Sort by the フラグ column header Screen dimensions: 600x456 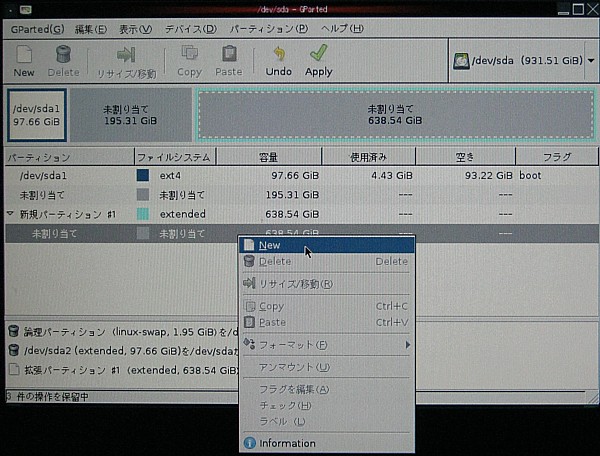pyautogui.click(x=557, y=157)
